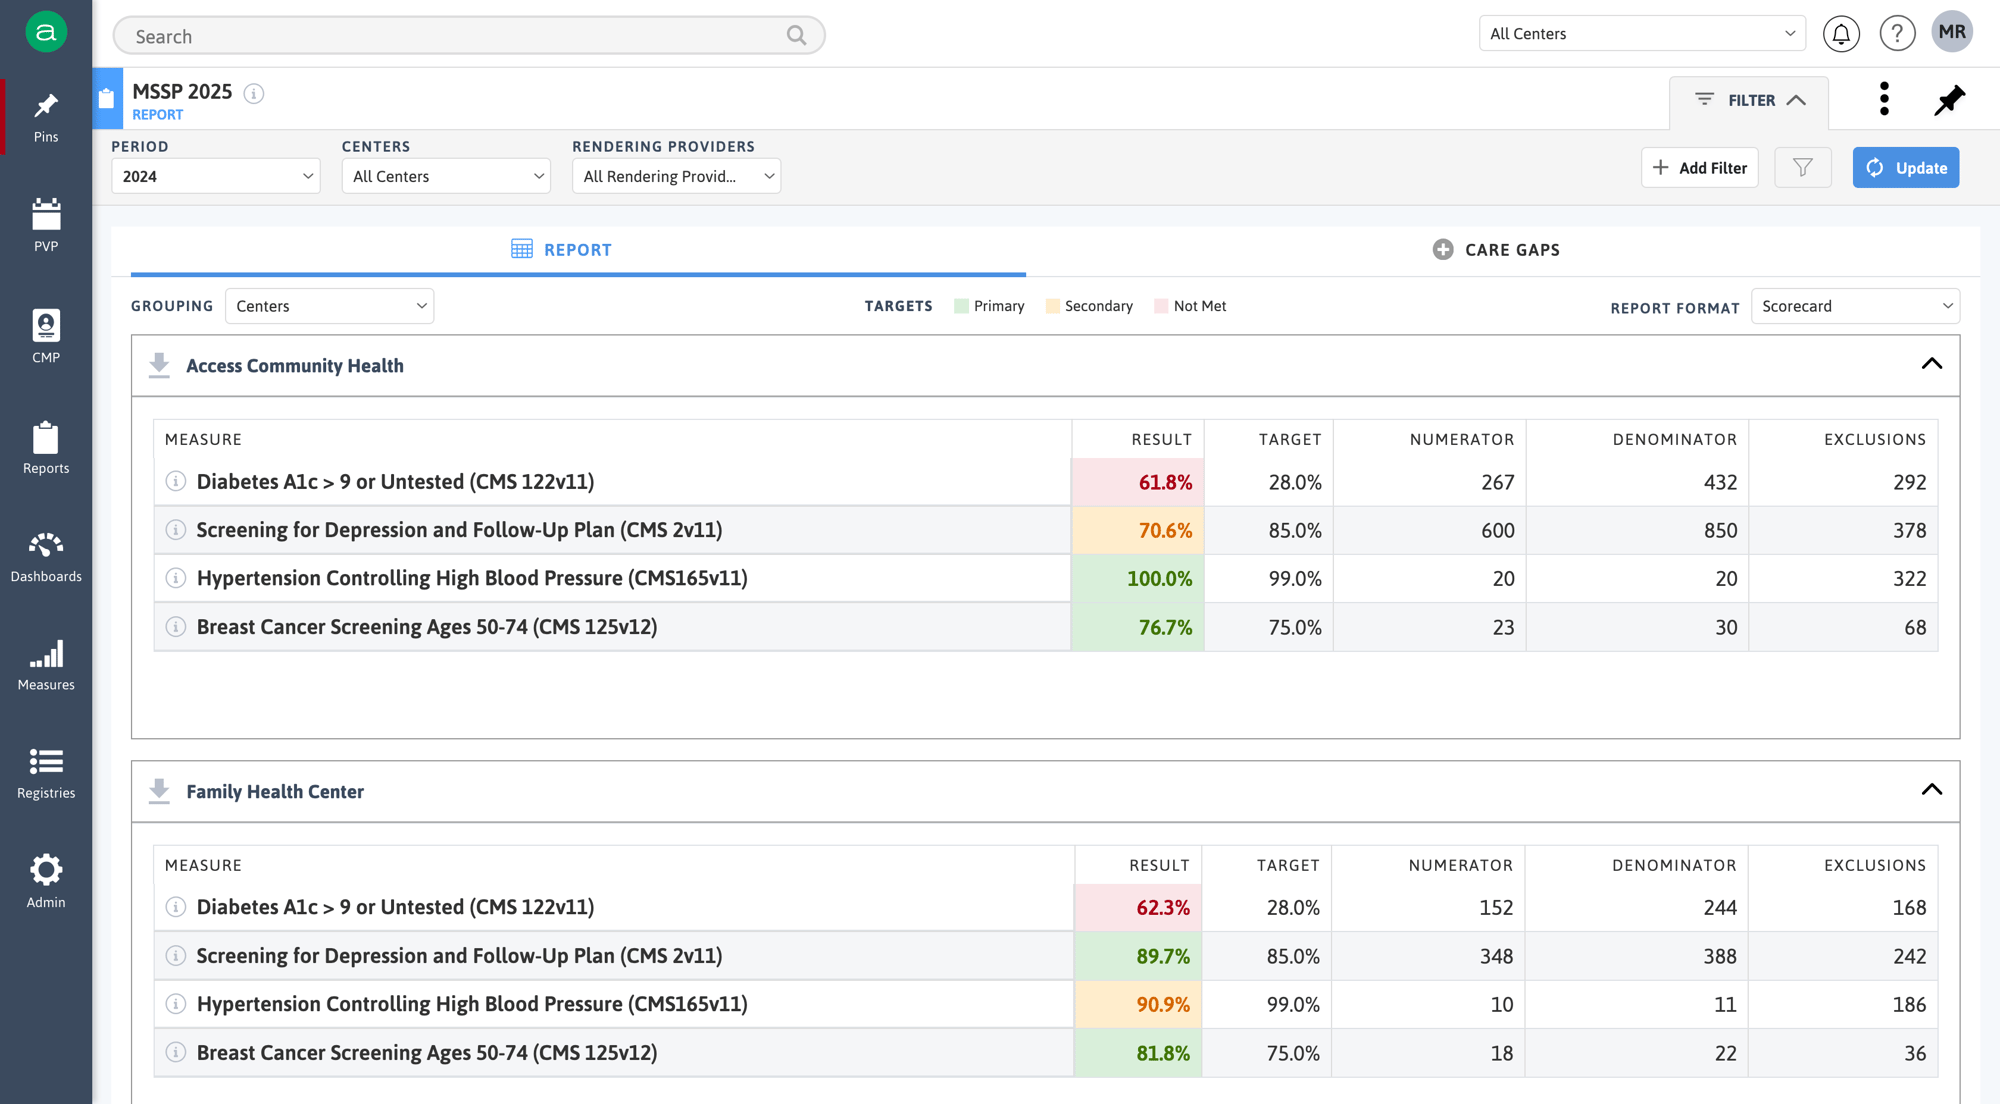Image resolution: width=2000 pixels, height=1104 pixels.
Task: Open the Rendering Providers dropdown
Action: point(676,176)
